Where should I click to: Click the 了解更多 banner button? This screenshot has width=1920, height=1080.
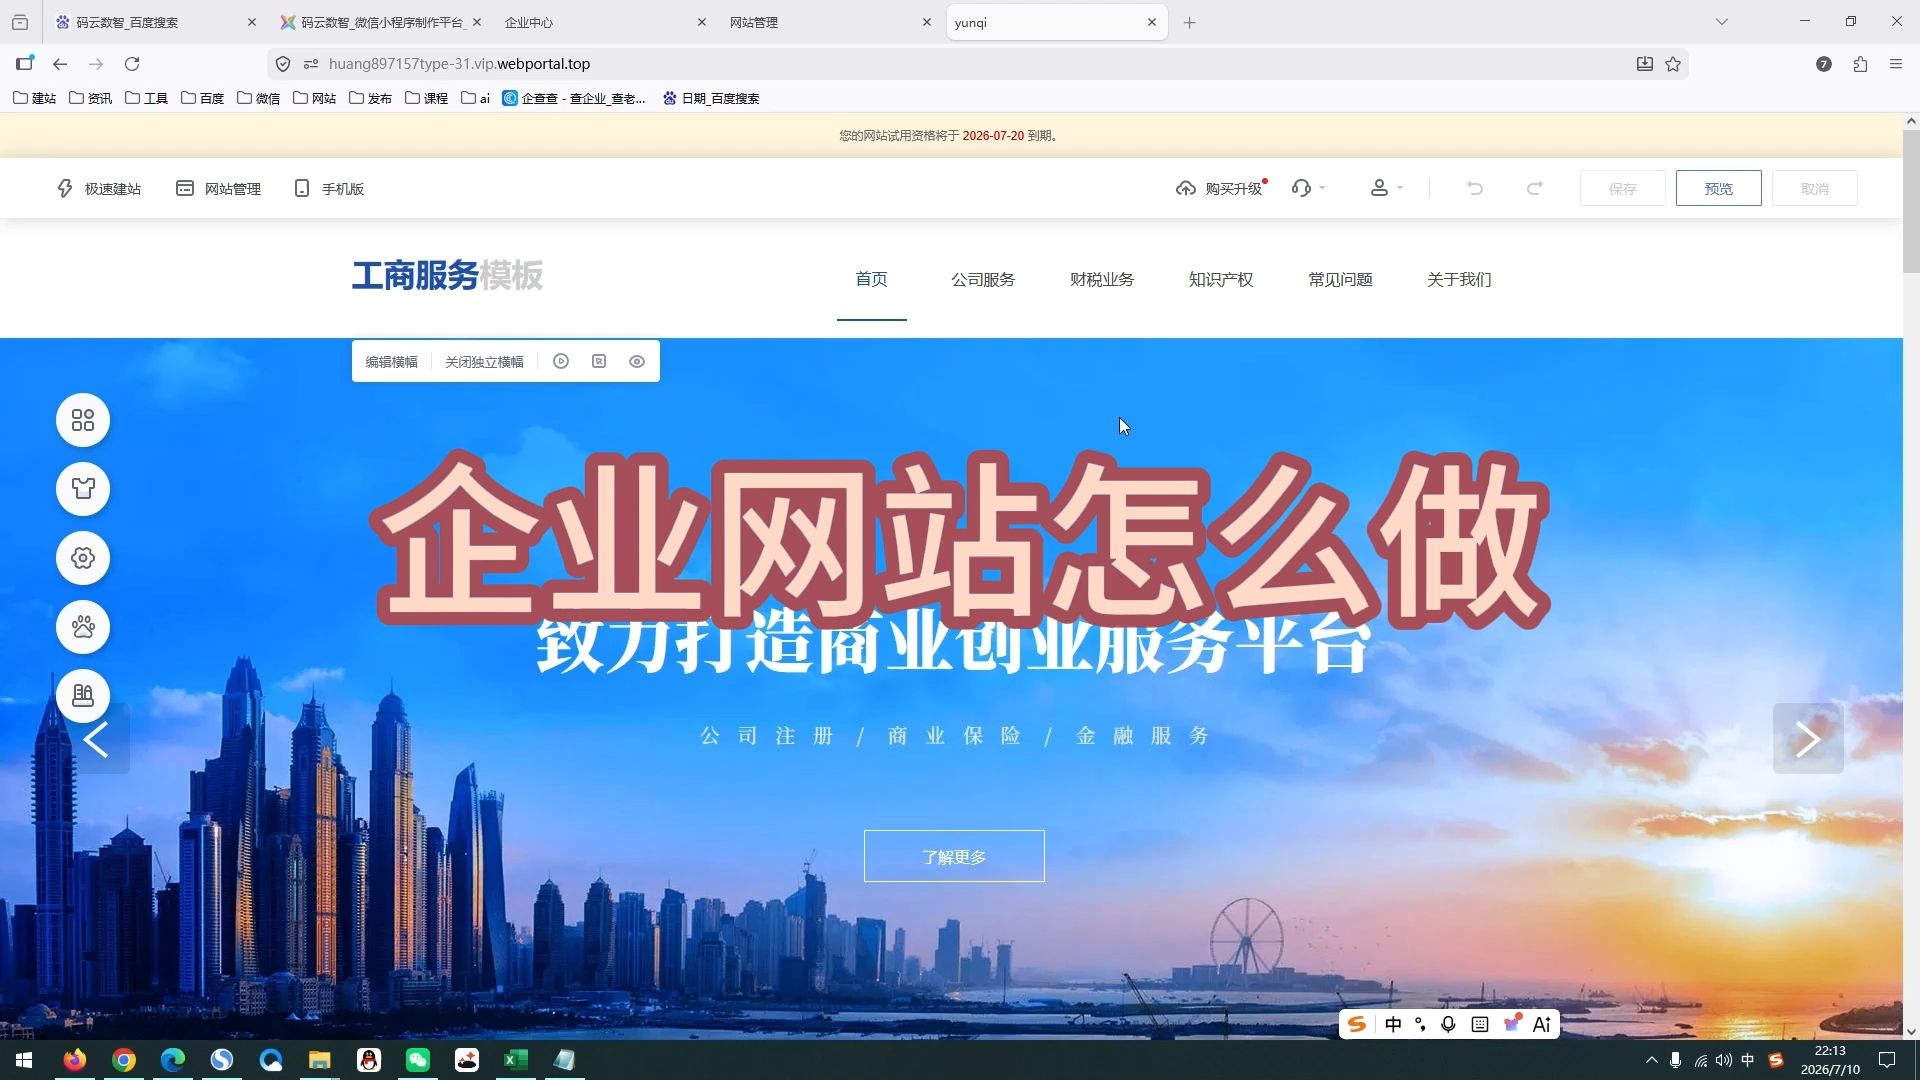tap(954, 856)
